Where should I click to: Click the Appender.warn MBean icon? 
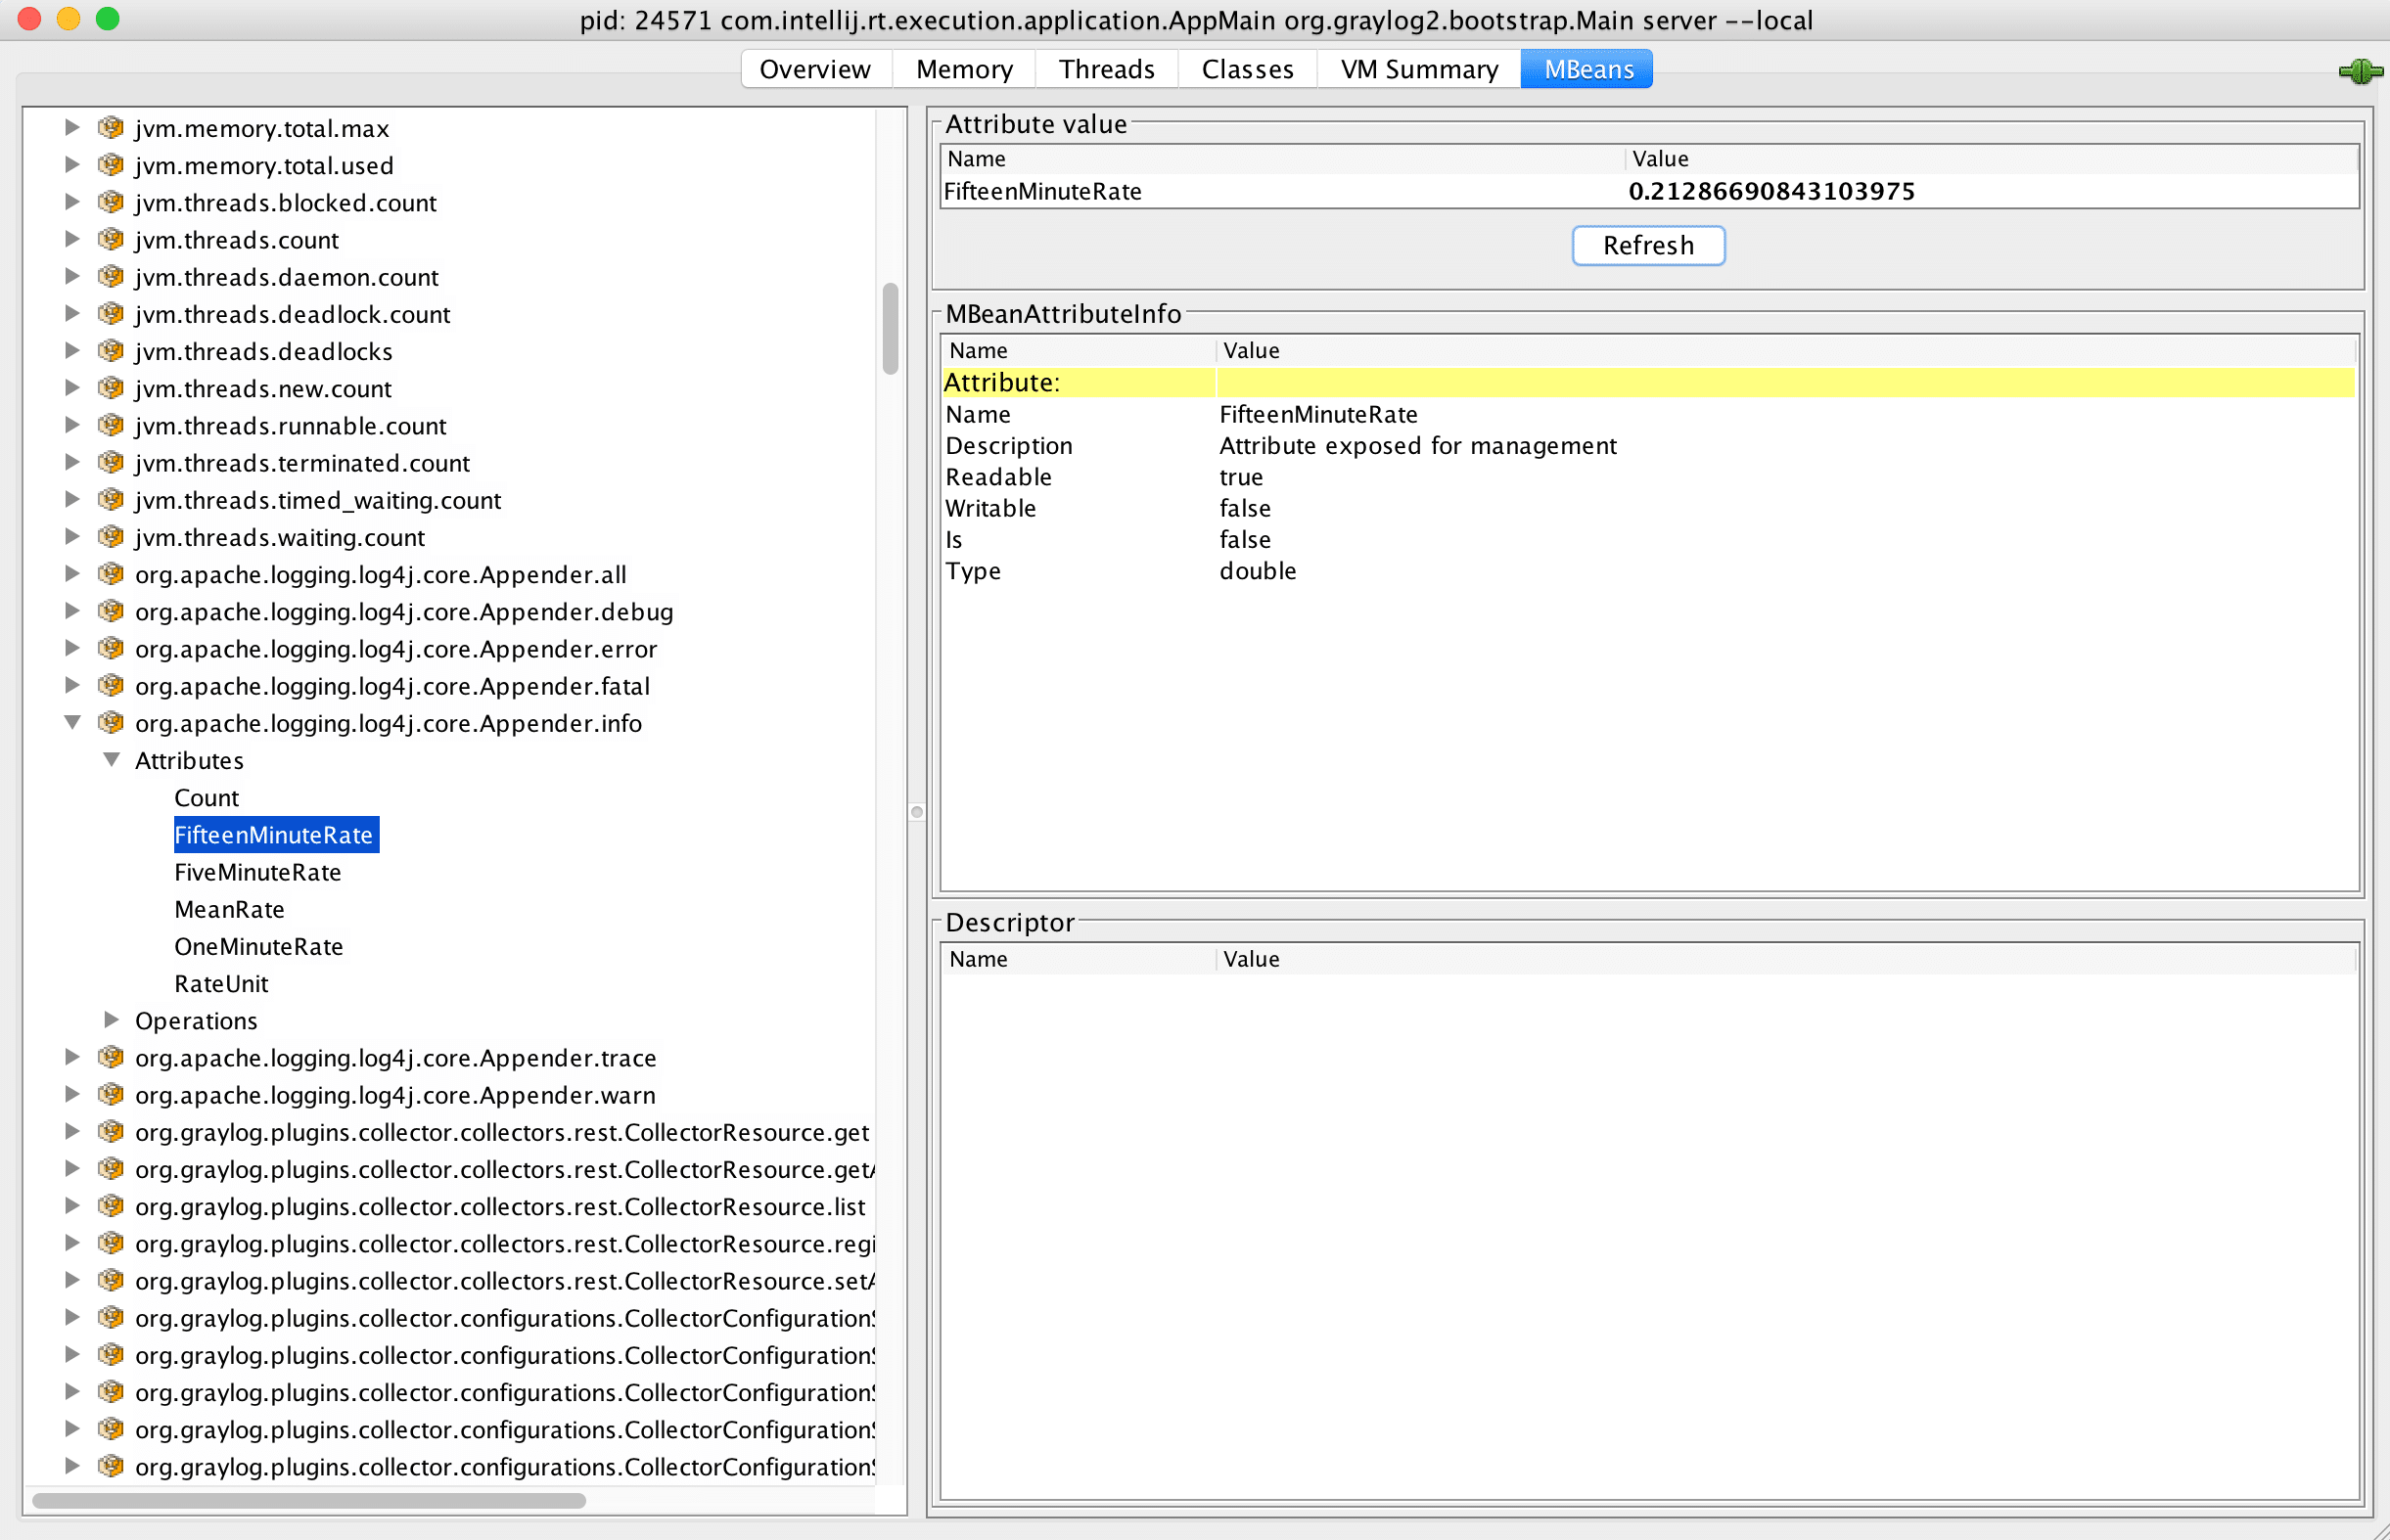pos(111,1095)
